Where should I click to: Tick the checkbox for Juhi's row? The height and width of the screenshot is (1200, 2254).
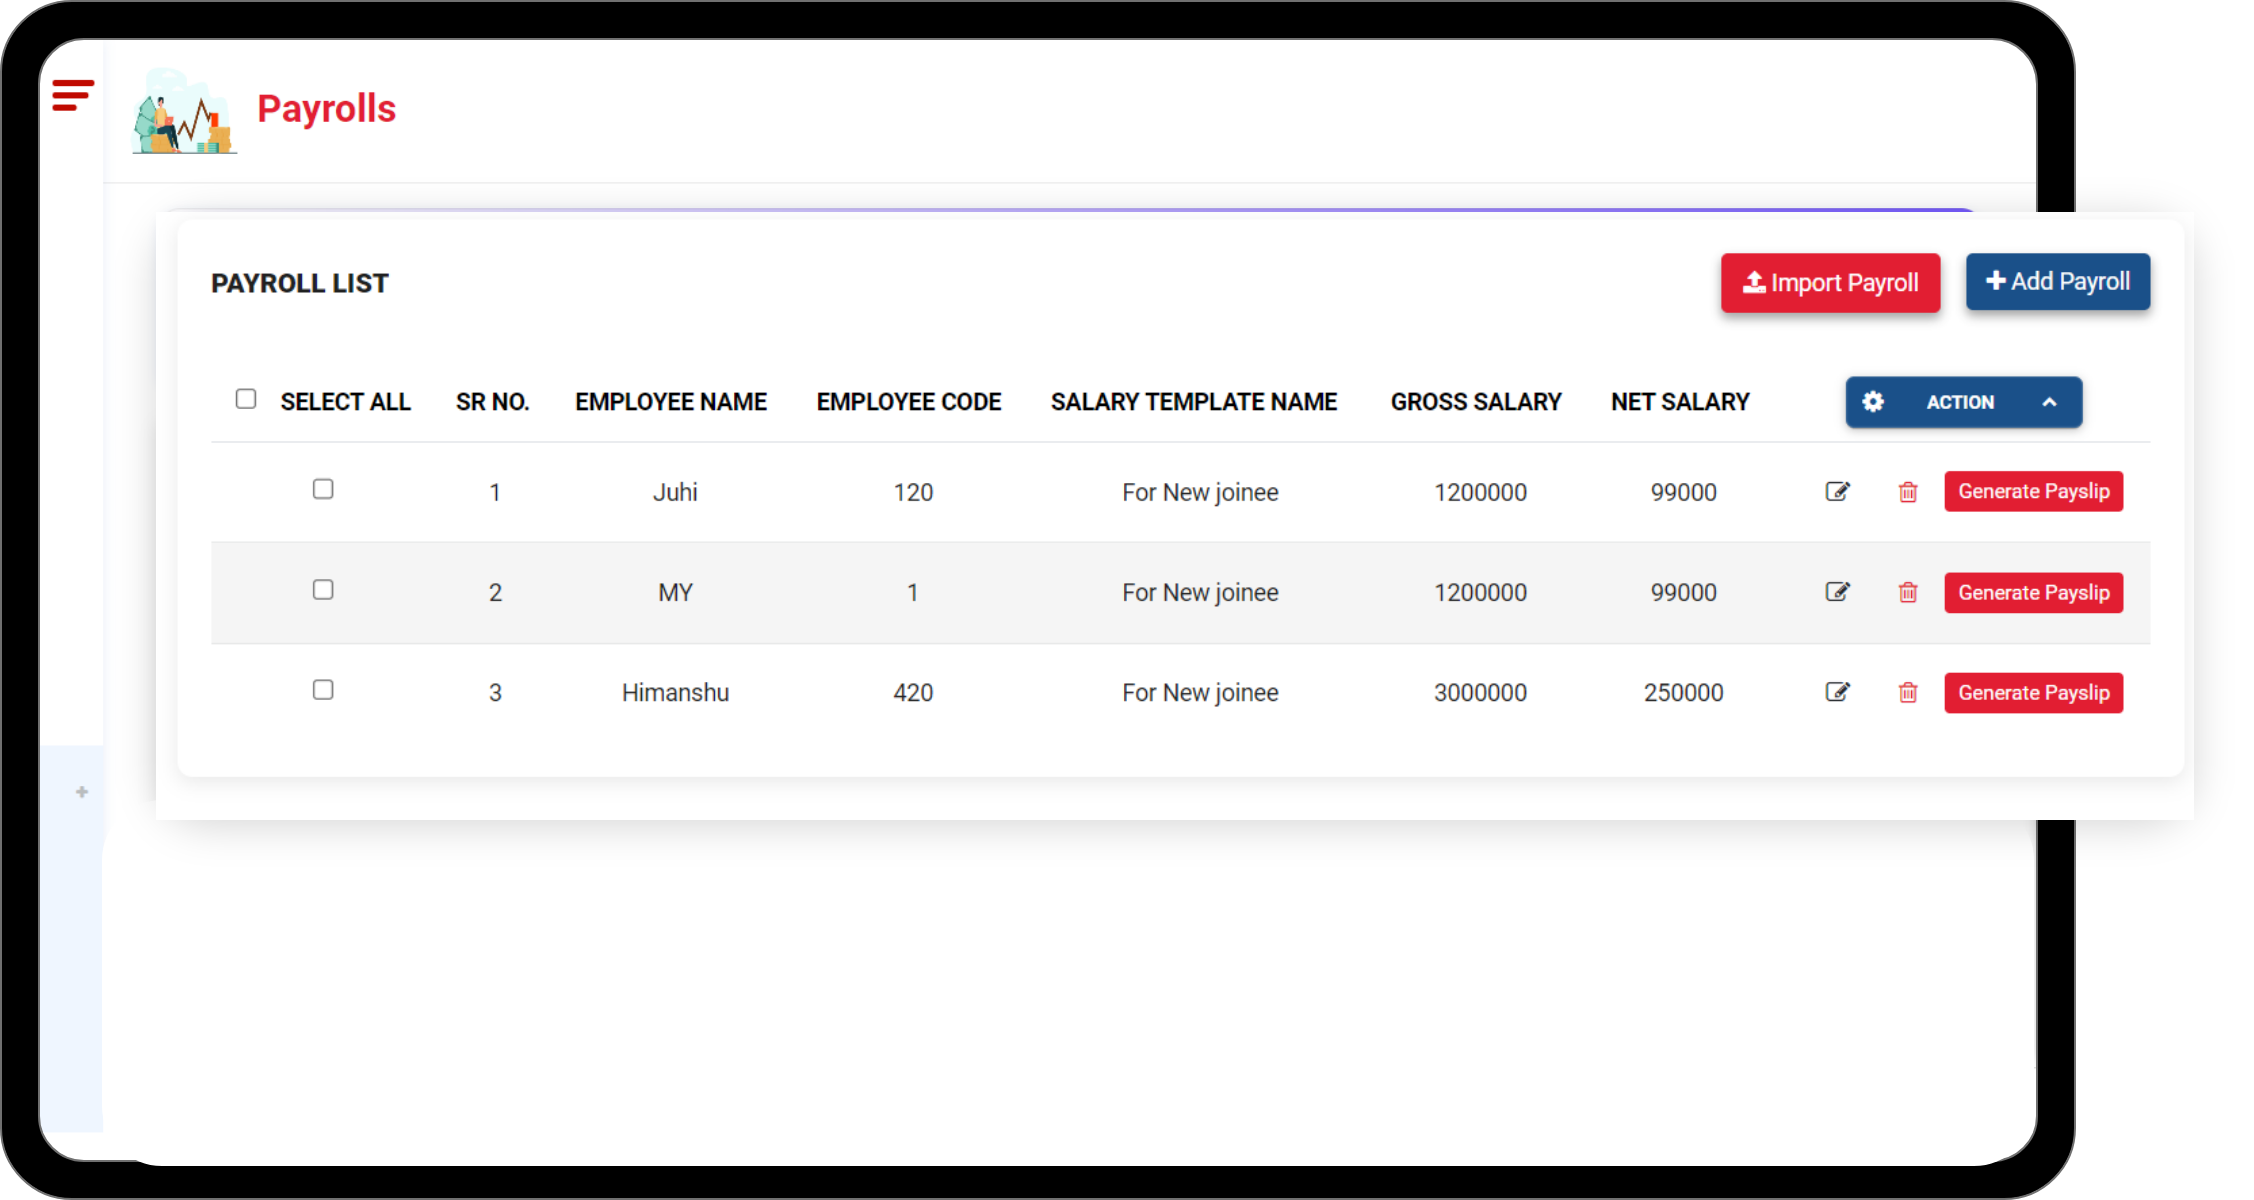[323, 489]
